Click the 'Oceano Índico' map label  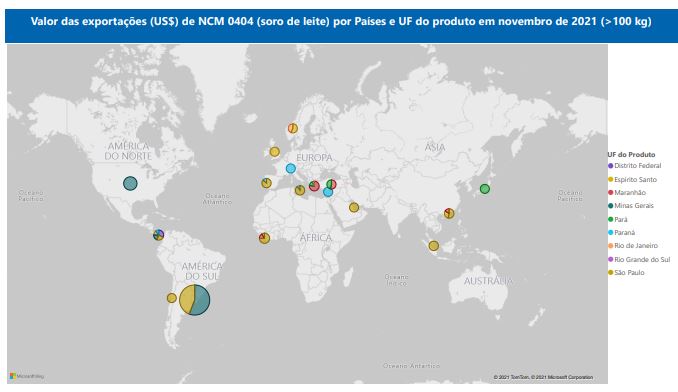(x=397, y=280)
